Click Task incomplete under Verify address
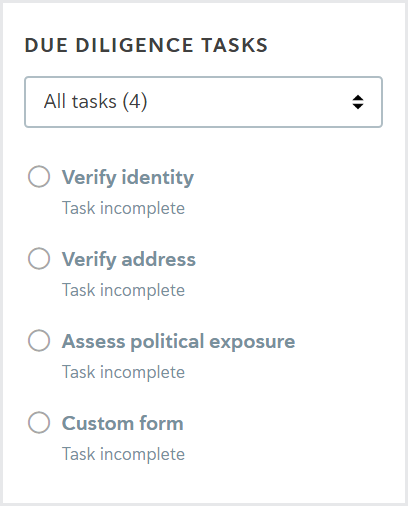 pos(123,290)
